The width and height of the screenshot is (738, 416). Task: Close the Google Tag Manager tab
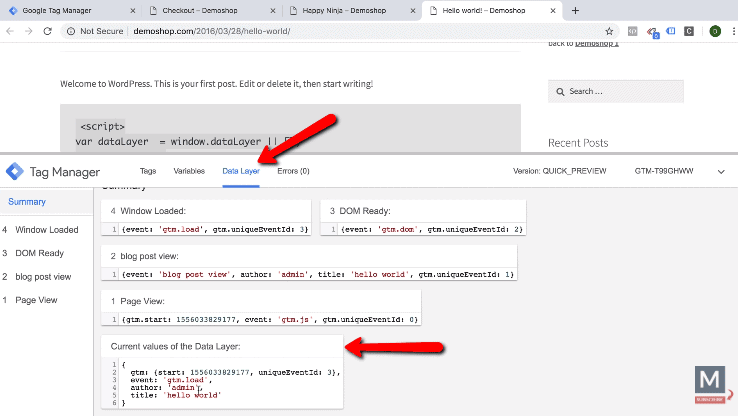tap(133, 10)
